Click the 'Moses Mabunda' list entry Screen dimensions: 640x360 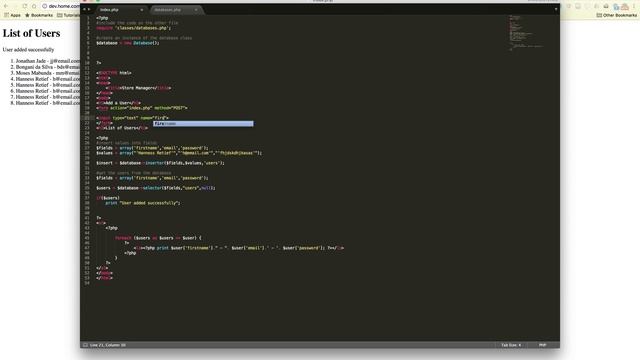pyautogui.click(x=48, y=73)
